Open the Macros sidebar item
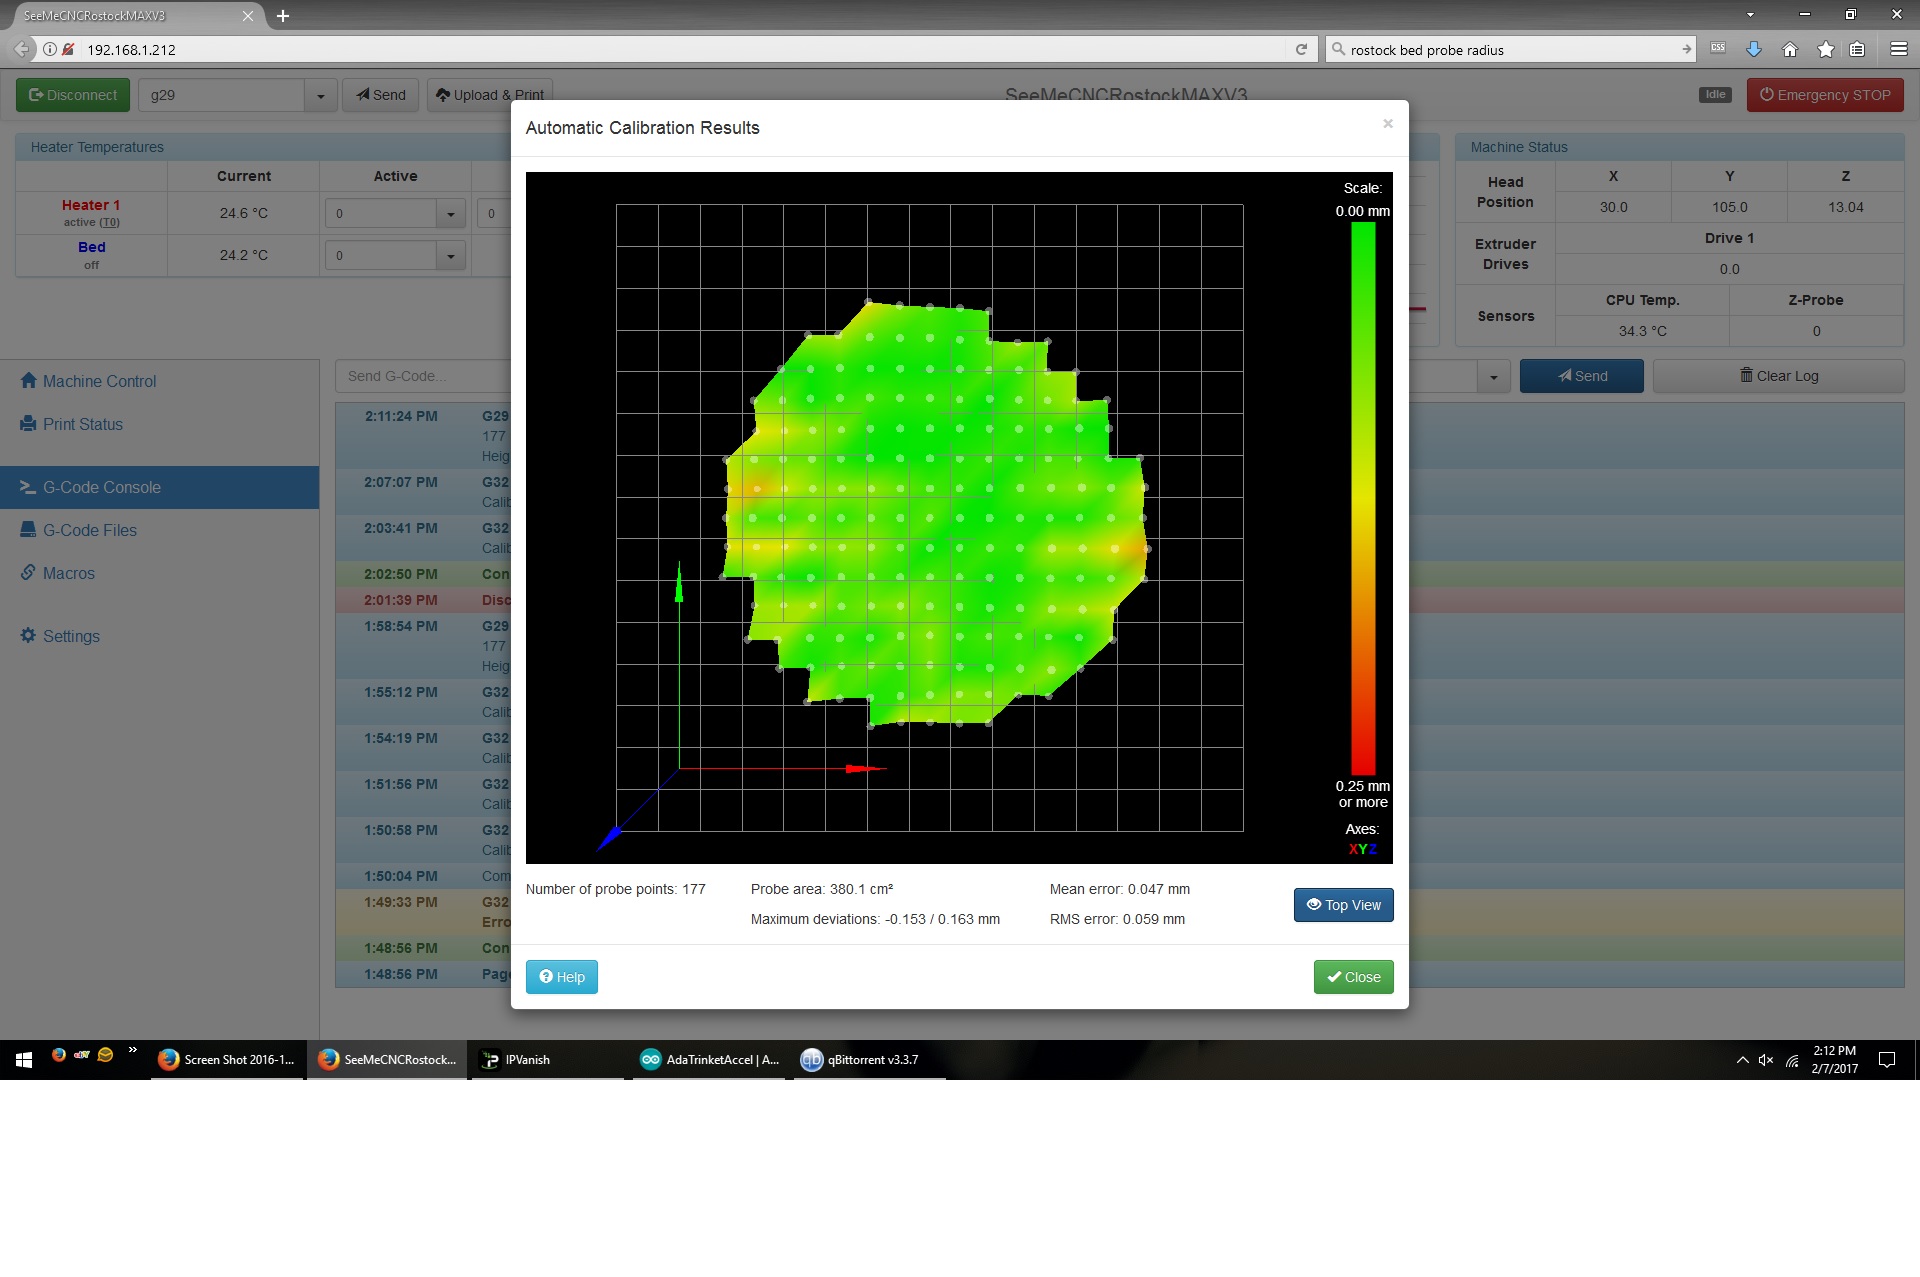The height and width of the screenshot is (1277, 1920). (68, 573)
